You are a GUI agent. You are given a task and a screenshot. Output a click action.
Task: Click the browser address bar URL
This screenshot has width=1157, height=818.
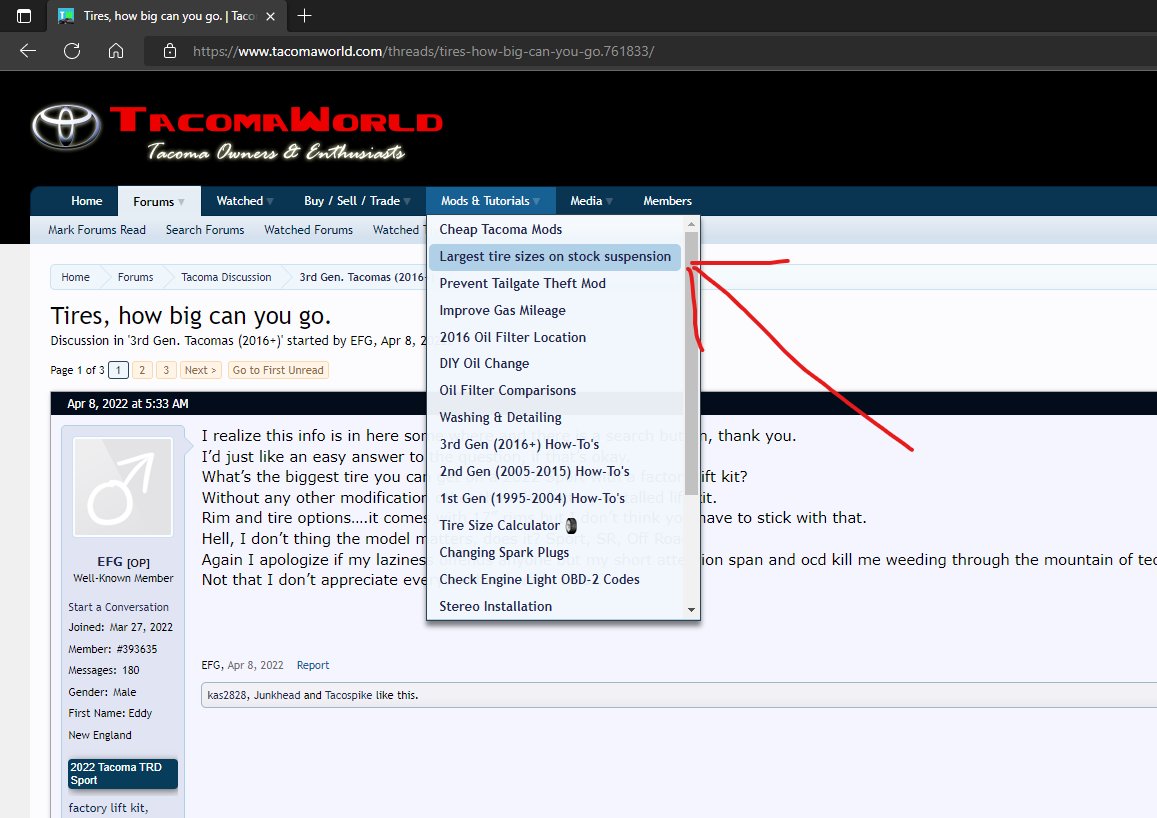[424, 52]
